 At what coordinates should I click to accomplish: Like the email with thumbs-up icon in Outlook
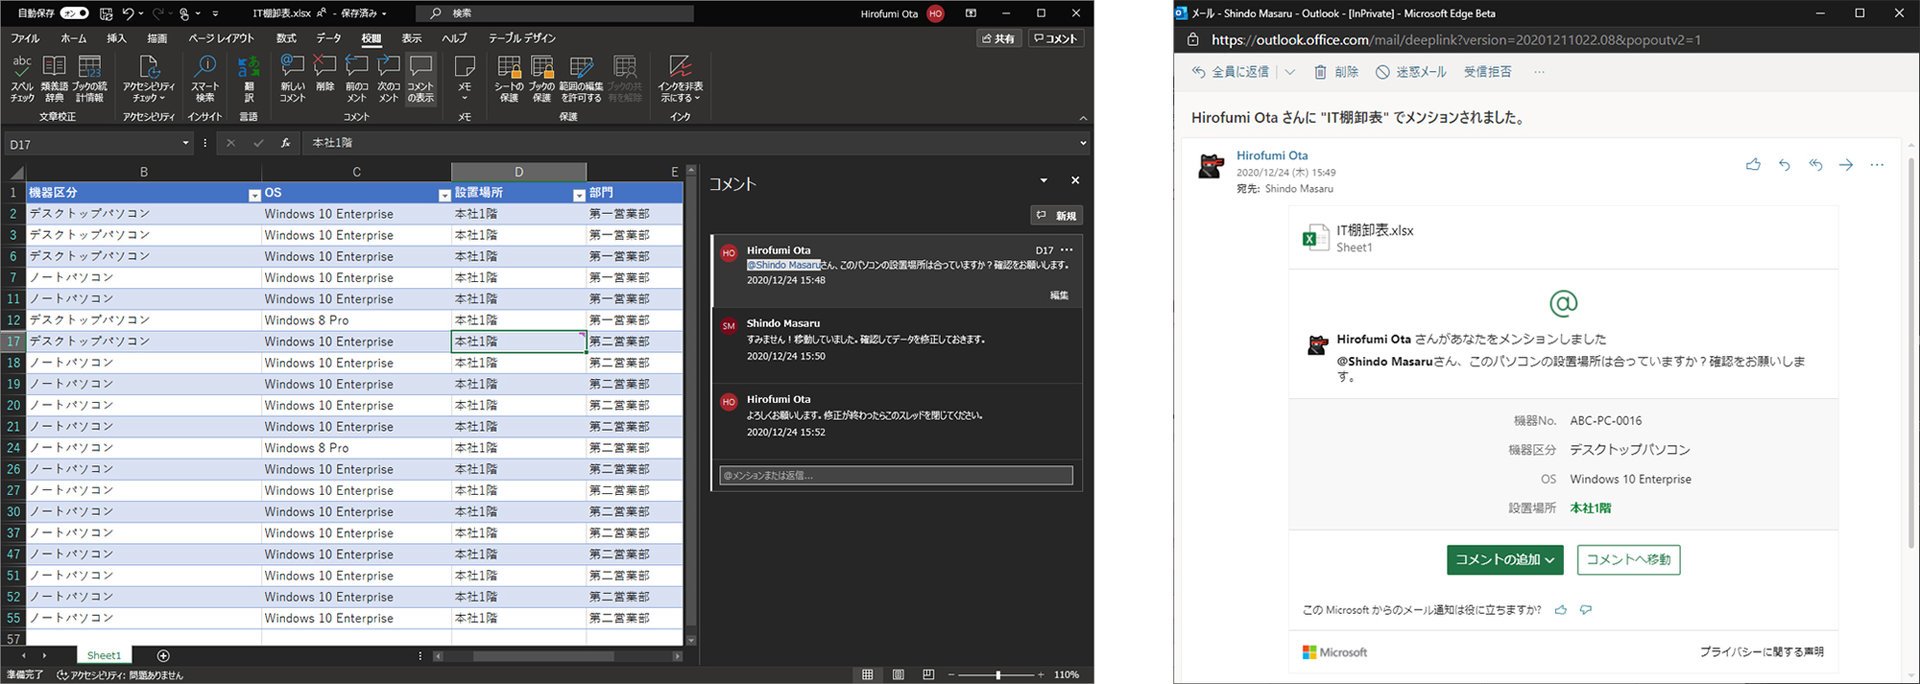click(1753, 165)
